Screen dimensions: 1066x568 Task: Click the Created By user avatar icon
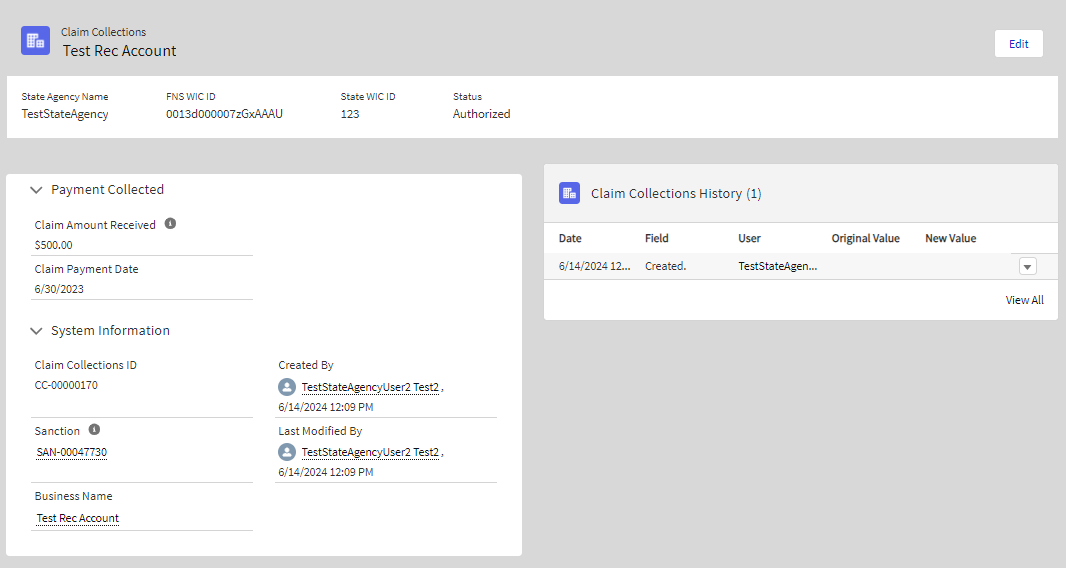click(287, 387)
